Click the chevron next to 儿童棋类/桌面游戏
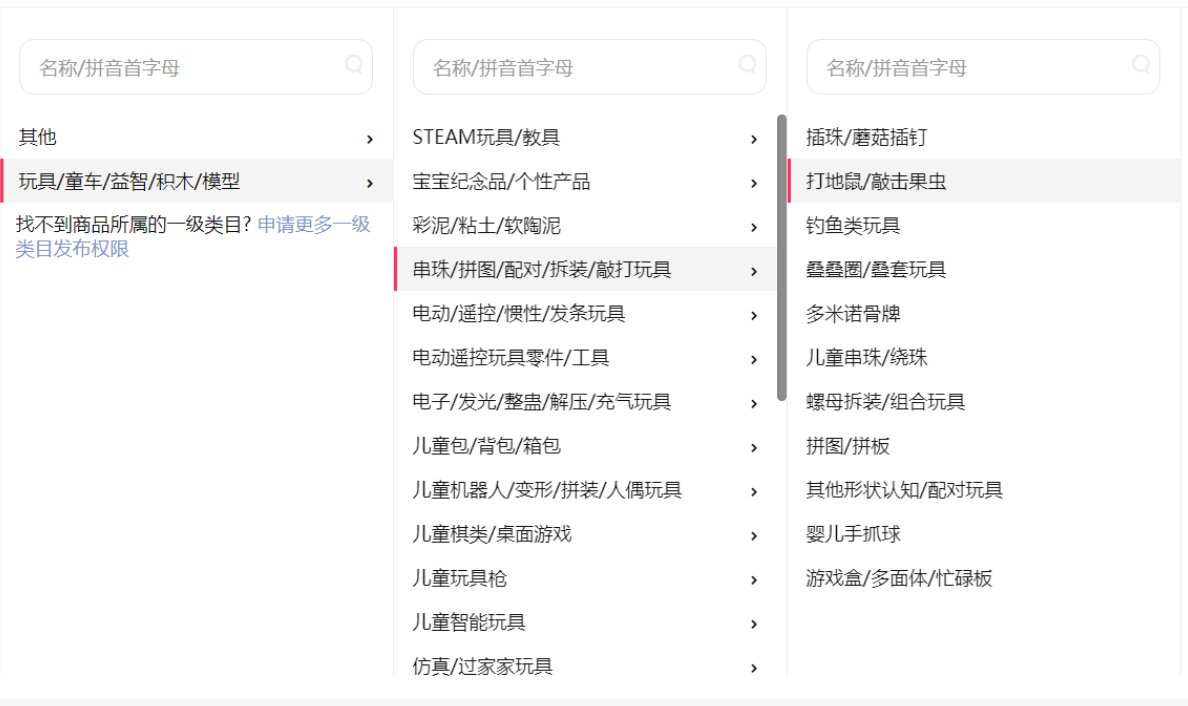Screen dimensions: 1188x706 point(754,536)
